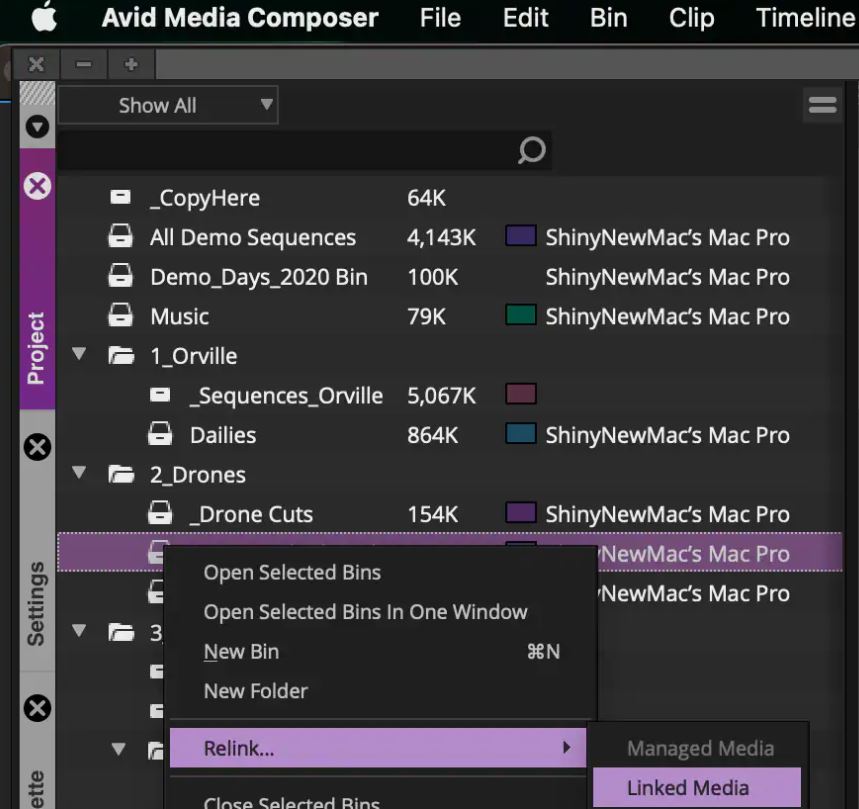Screen dimensions: 859x809
Task: Select the _CopyHere bin icon
Action: tap(121, 197)
